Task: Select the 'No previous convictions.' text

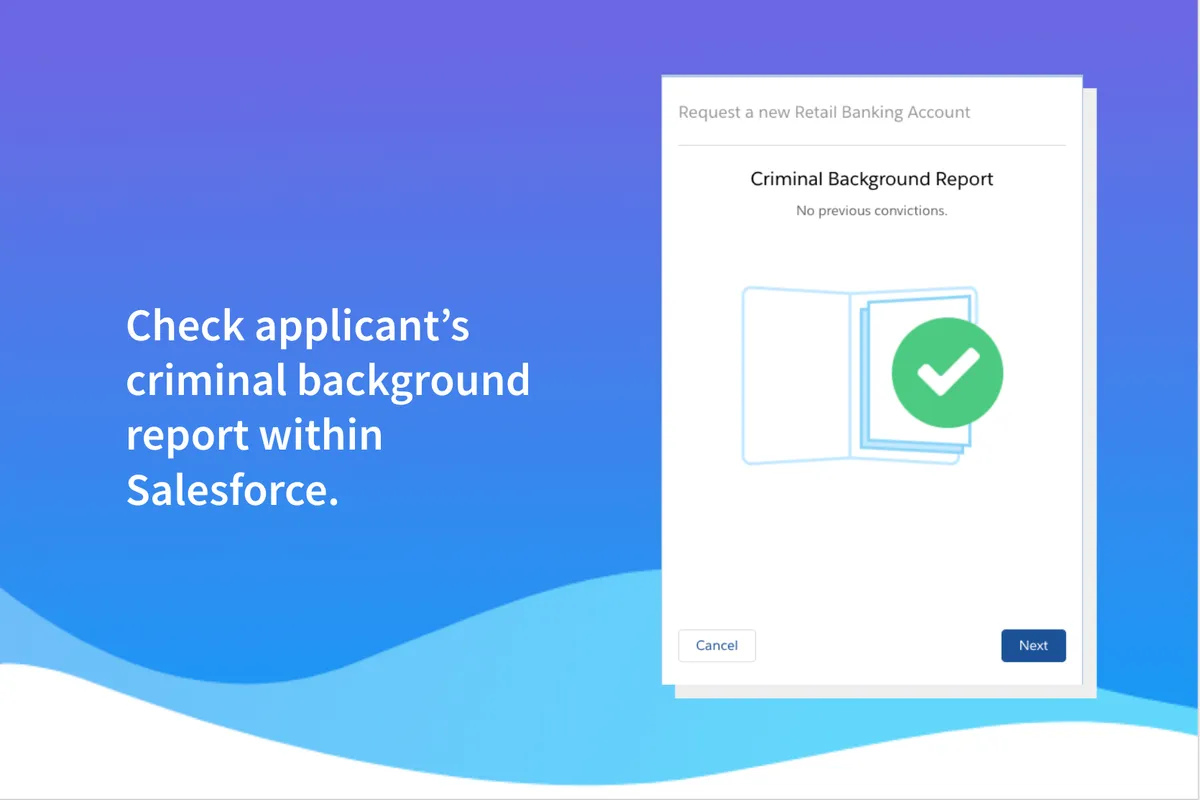Action: [x=872, y=211]
